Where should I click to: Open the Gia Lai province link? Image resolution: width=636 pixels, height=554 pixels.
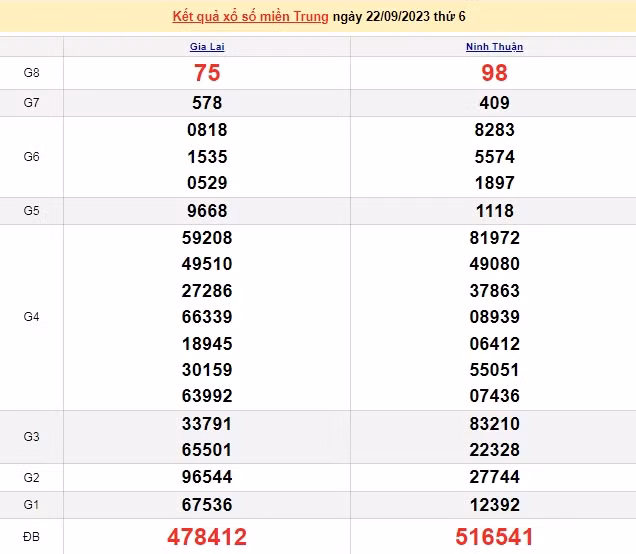click(x=207, y=47)
